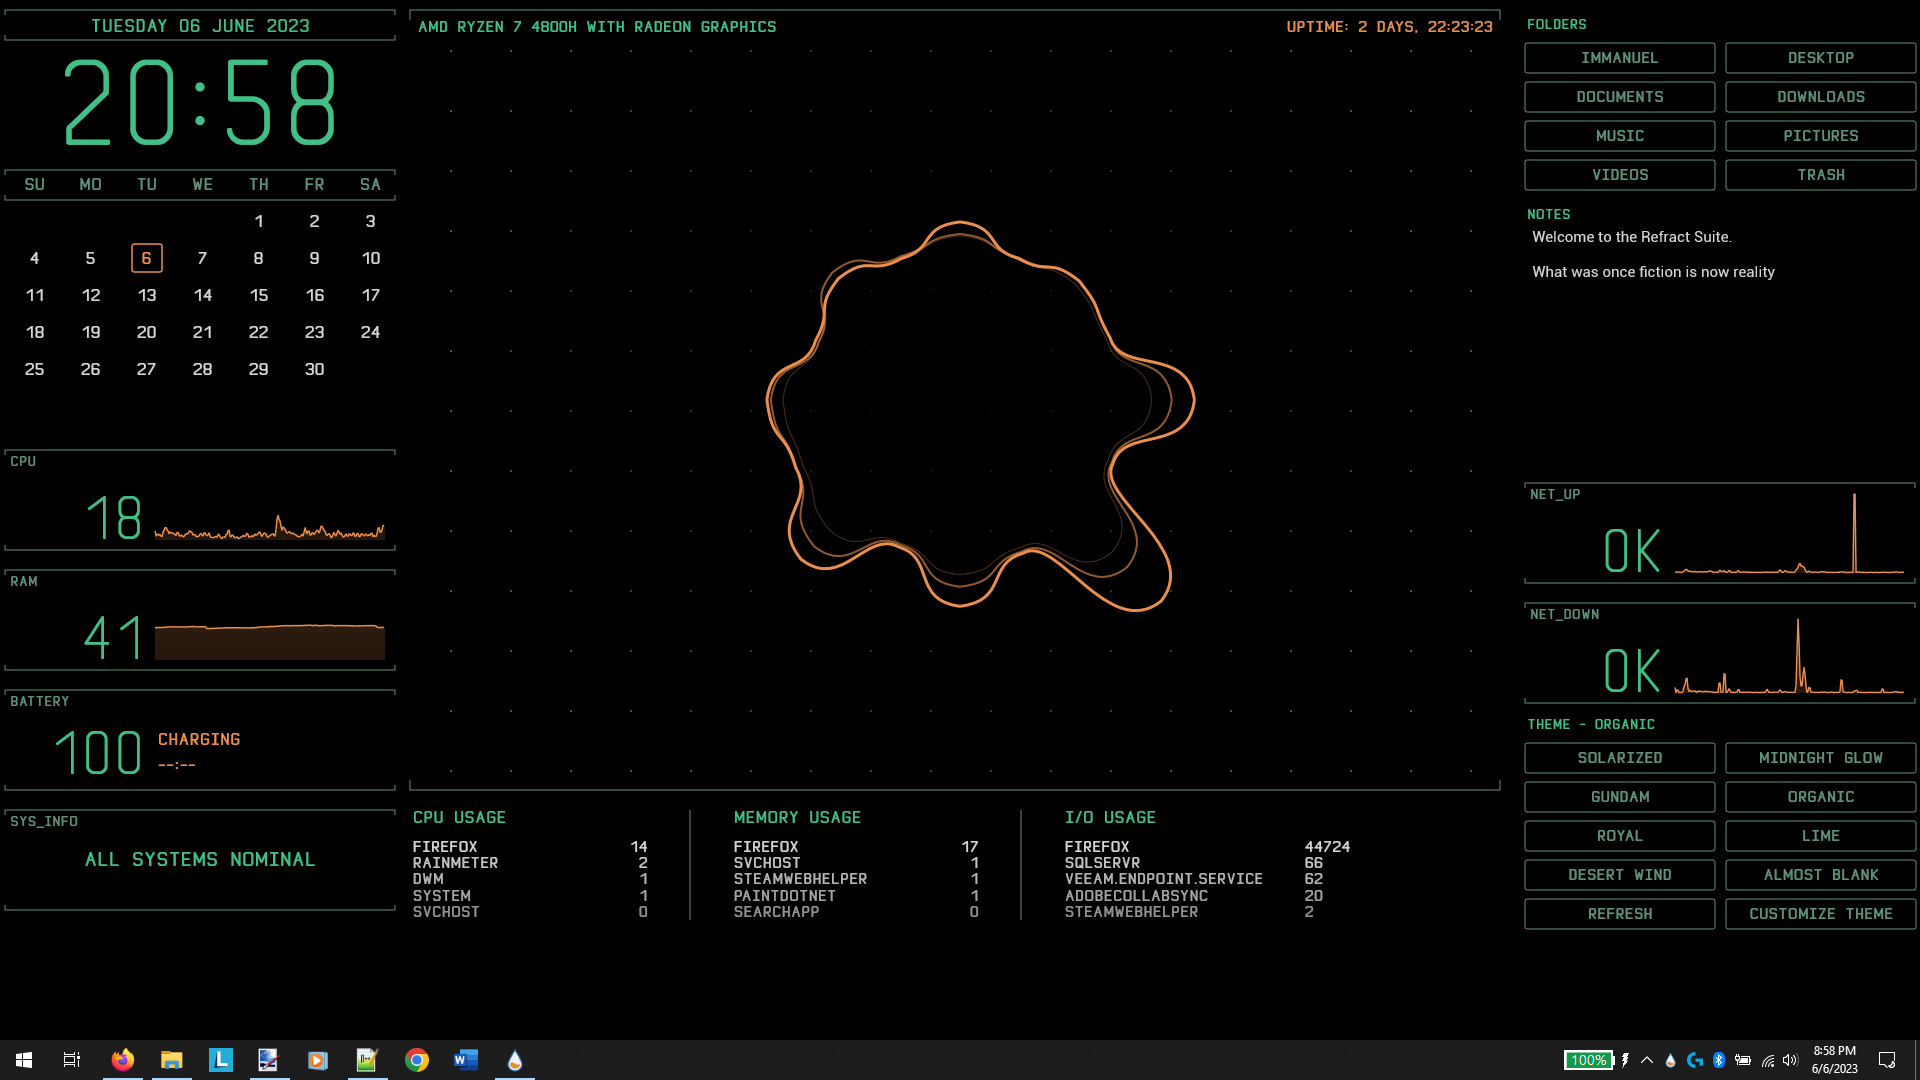The width and height of the screenshot is (1920, 1080).
Task: Click the highlighted date 6 in calendar
Action: 146,258
